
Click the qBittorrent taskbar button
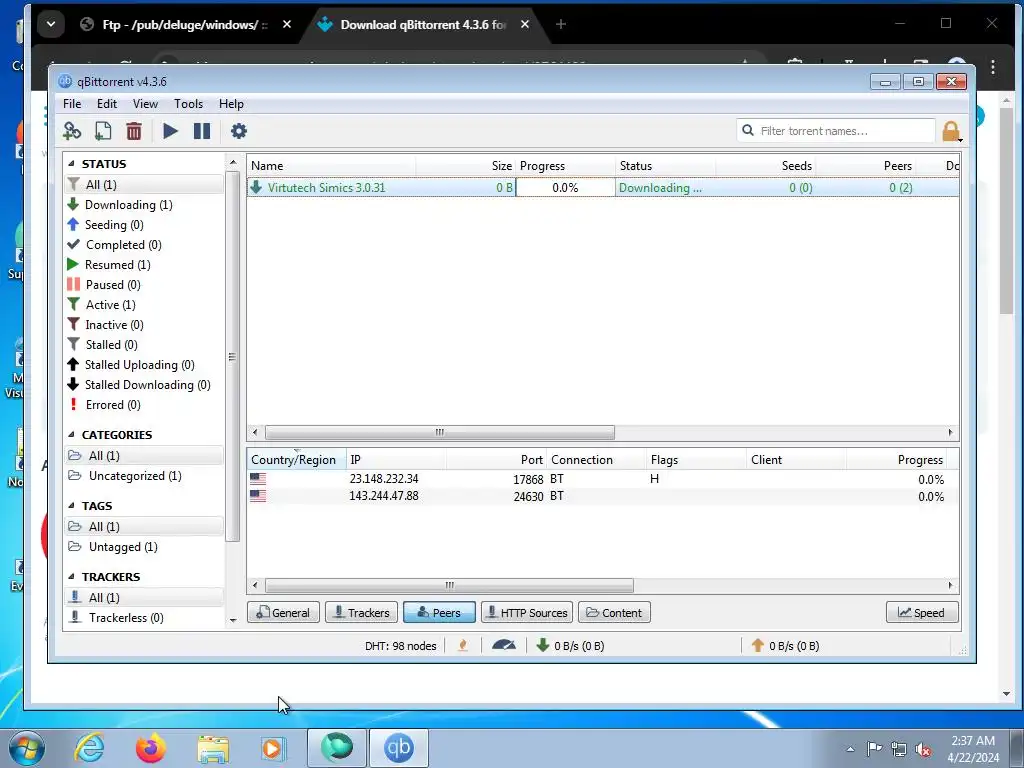[x=399, y=748]
